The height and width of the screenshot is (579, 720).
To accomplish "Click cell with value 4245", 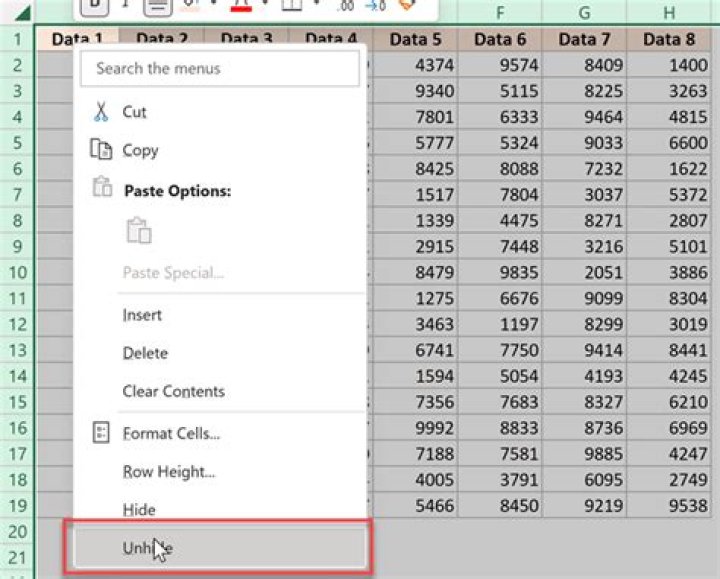I will tap(669, 376).
